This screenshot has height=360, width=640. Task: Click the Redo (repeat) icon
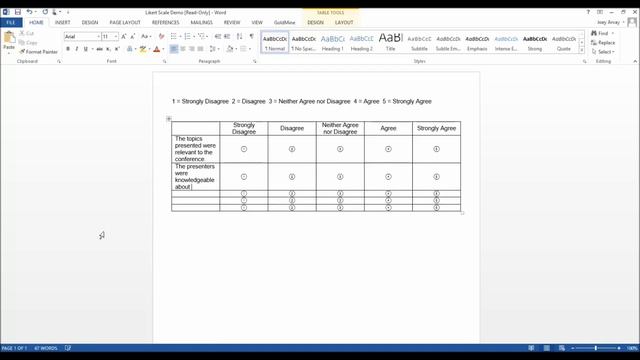click(45, 12)
